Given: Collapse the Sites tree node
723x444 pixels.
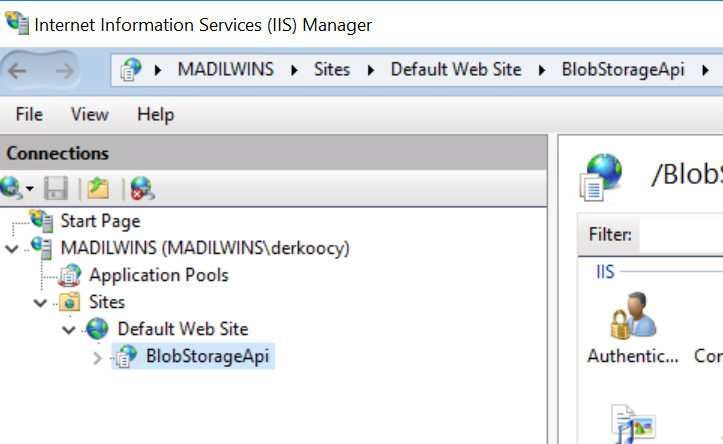Looking at the screenshot, I should coord(41,302).
